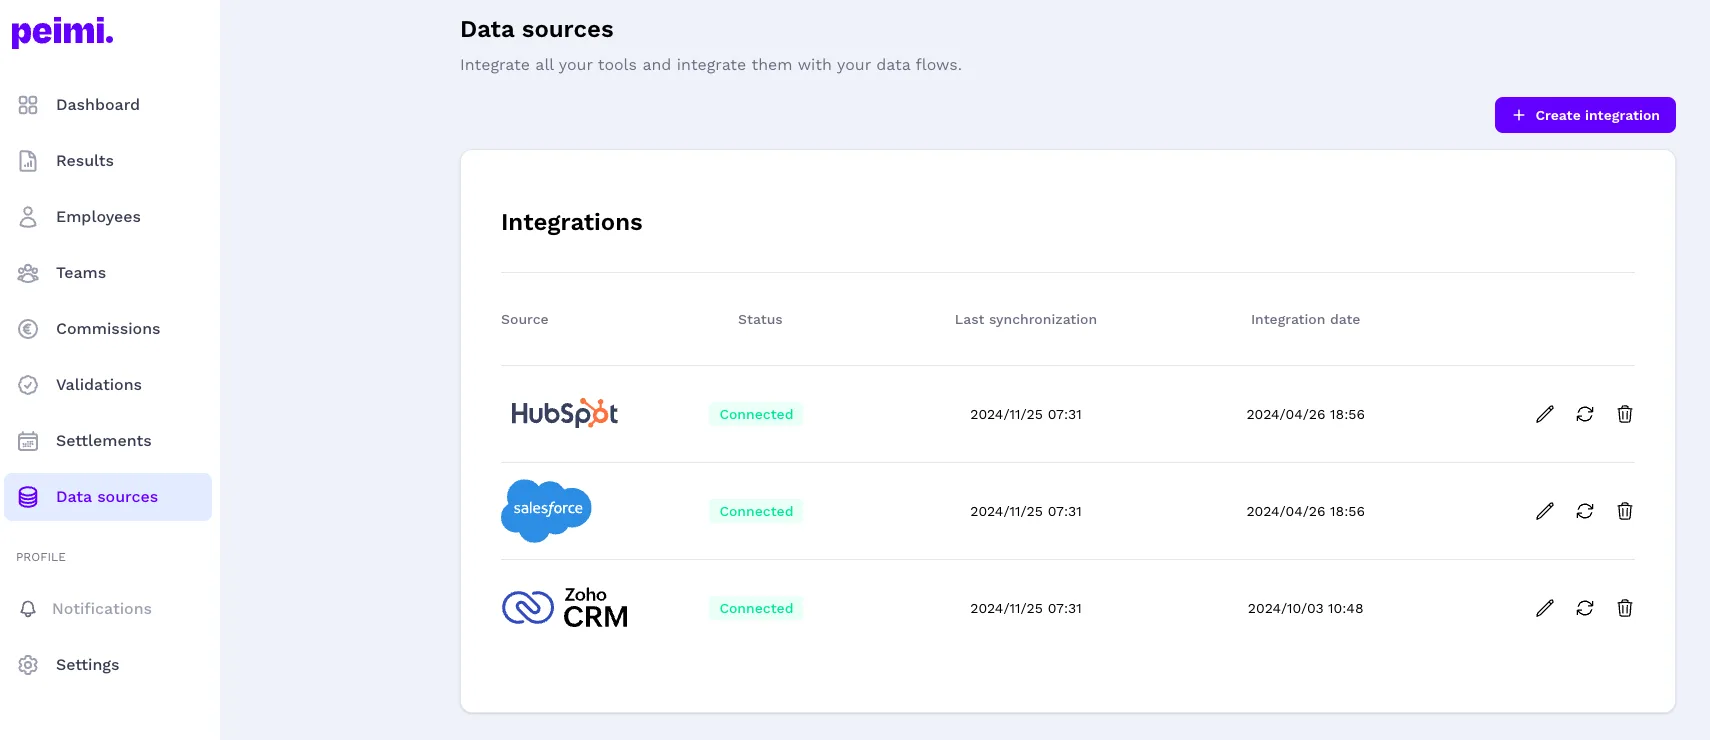Click the Last synchronization column header
Screen dimensions: 1710x740
(x=1026, y=320)
